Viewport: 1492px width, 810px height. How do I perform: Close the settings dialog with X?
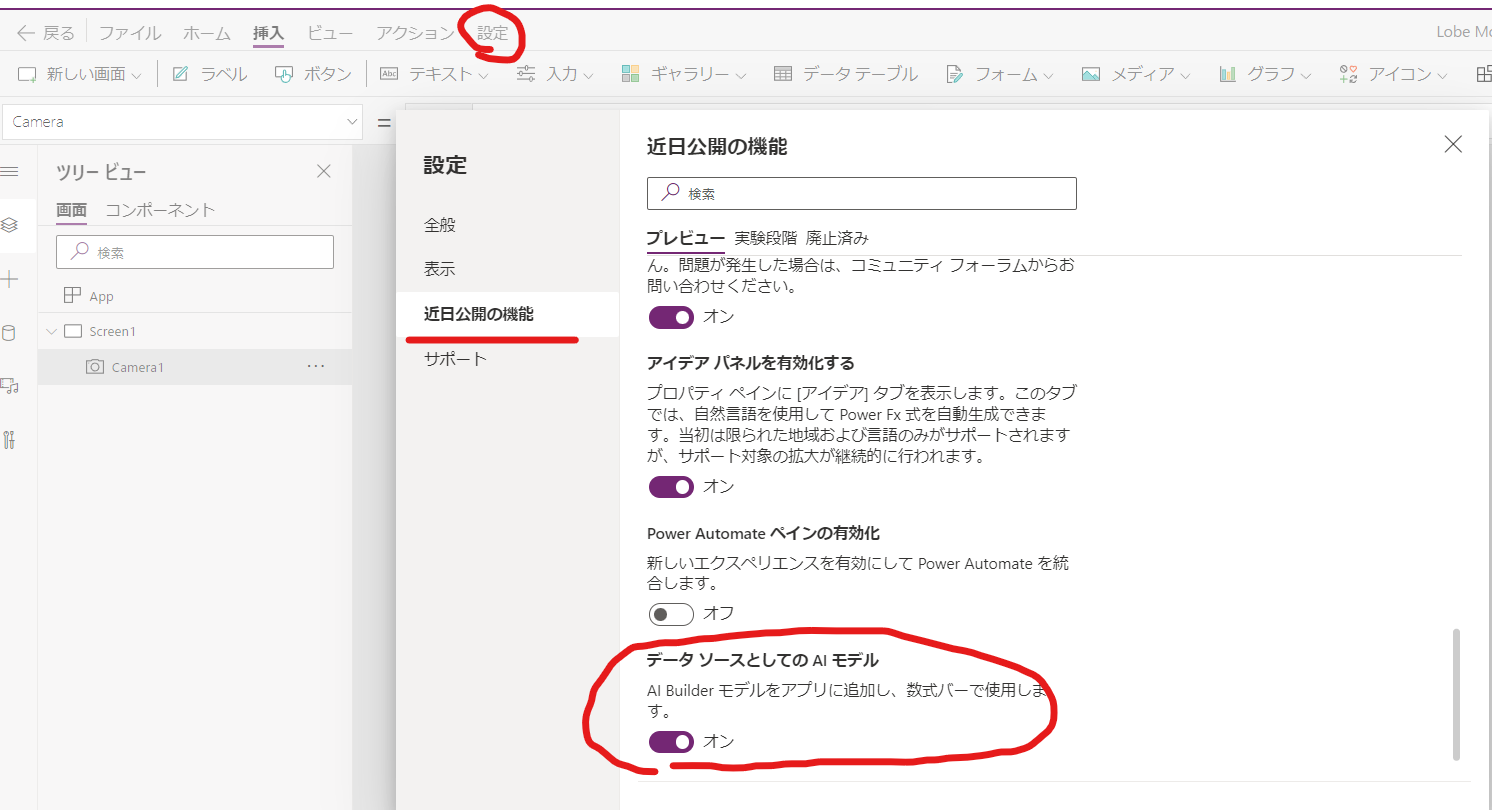point(1453,144)
